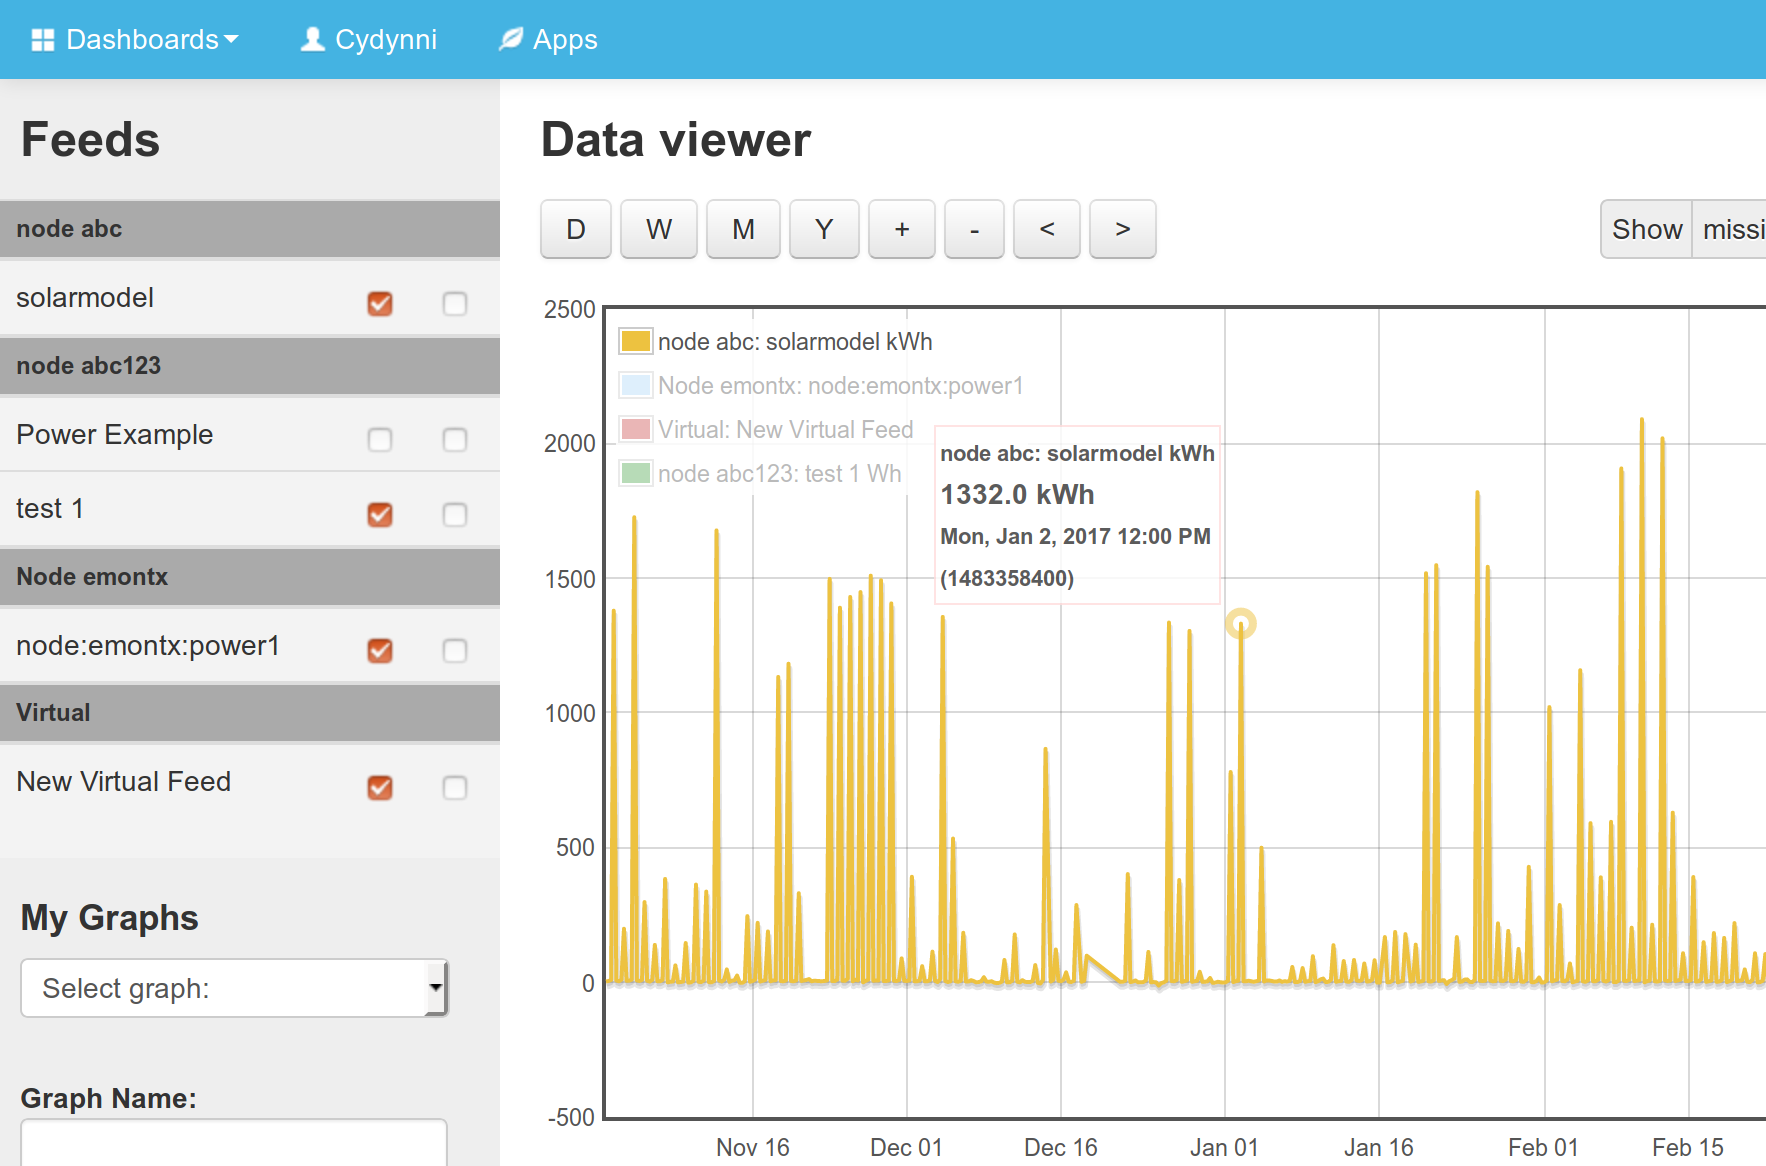Click the yellow solarmodel legend swatch
The height and width of the screenshot is (1166, 1766).
click(x=636, y=341)
